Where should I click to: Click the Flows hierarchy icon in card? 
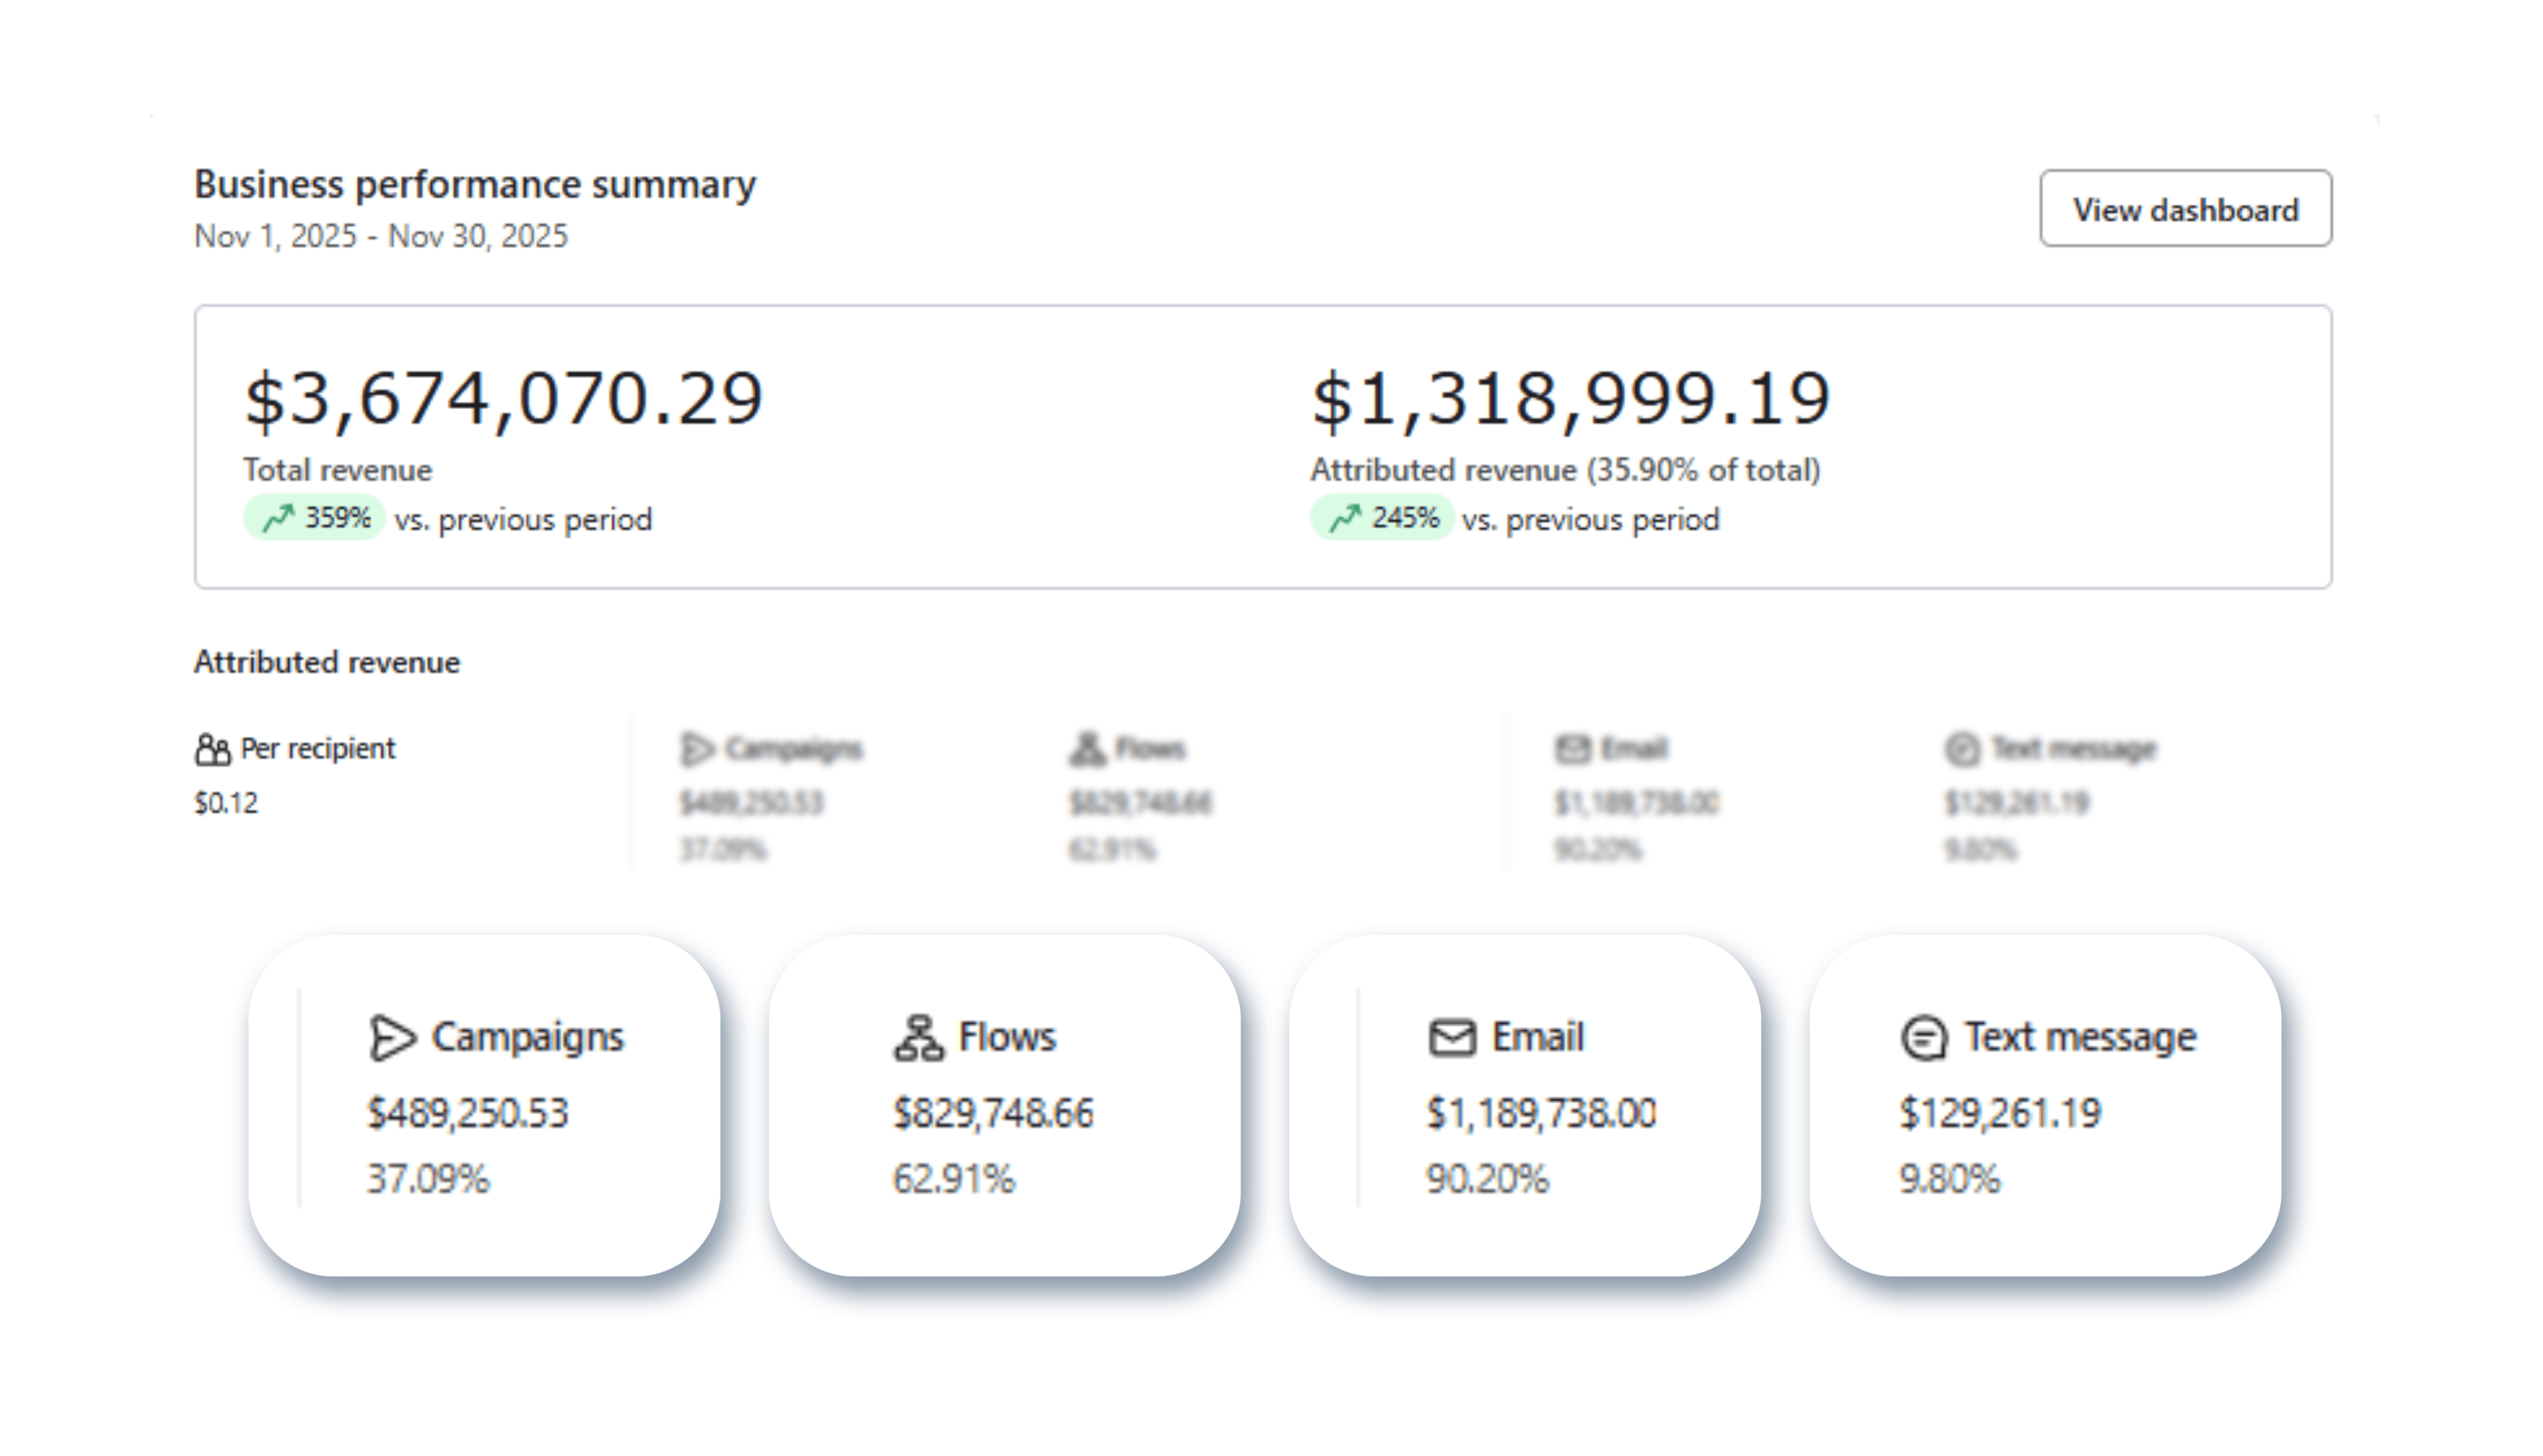click(918, 1037)
